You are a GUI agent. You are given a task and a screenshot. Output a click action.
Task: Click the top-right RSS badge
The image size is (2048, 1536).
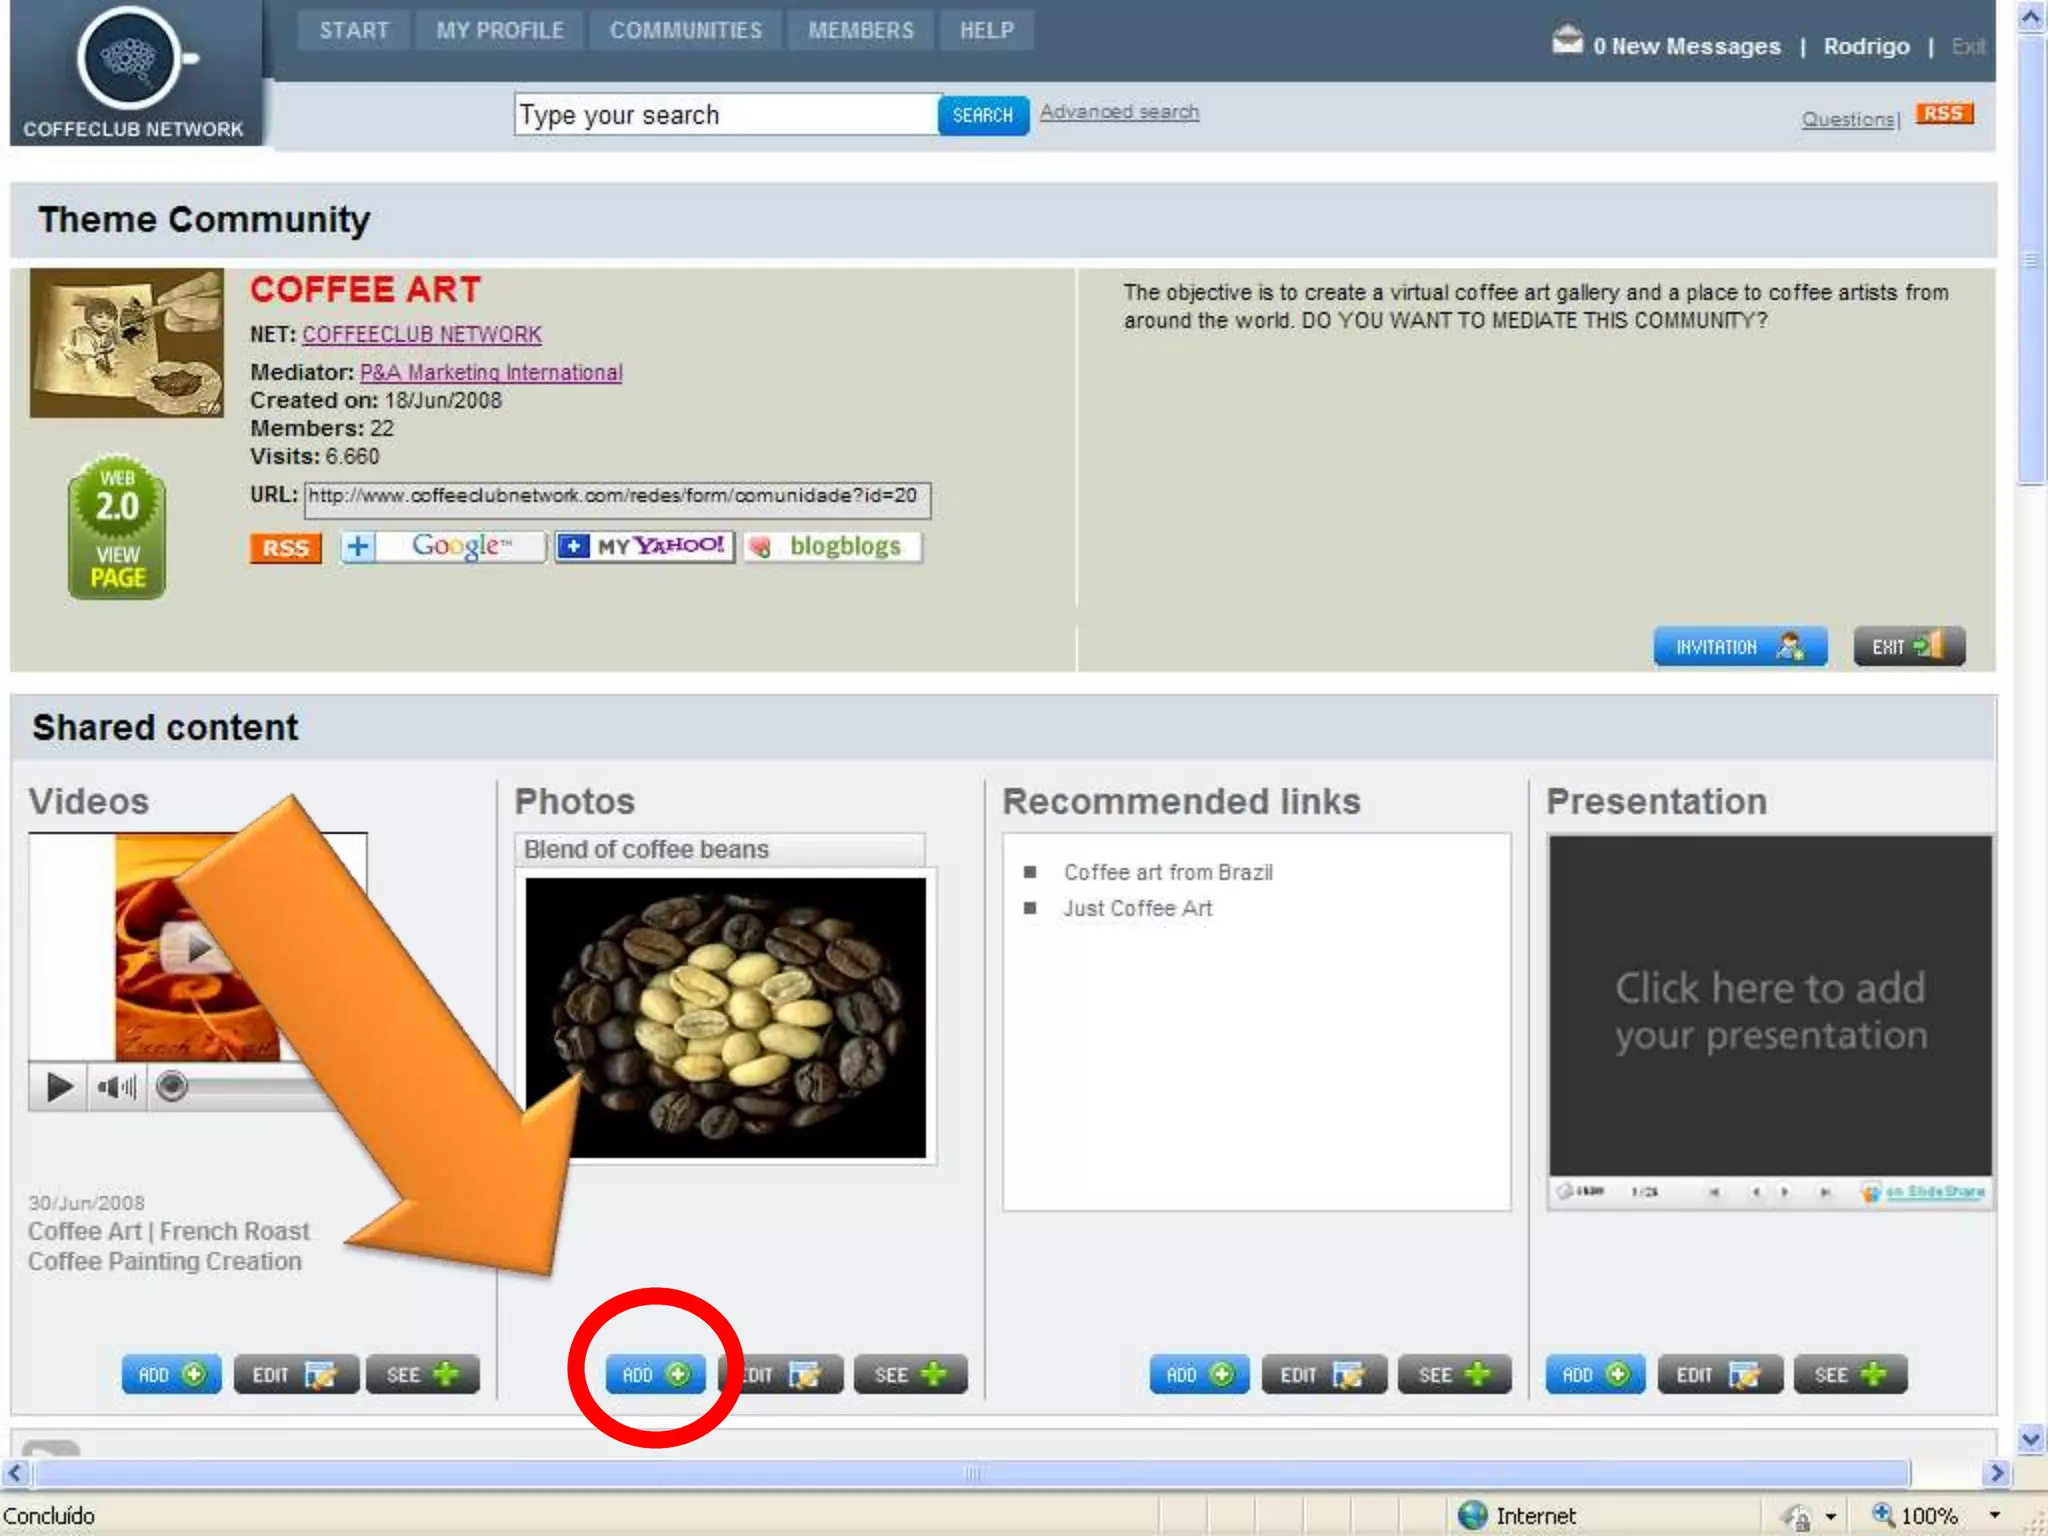(x=1943, y=114)
